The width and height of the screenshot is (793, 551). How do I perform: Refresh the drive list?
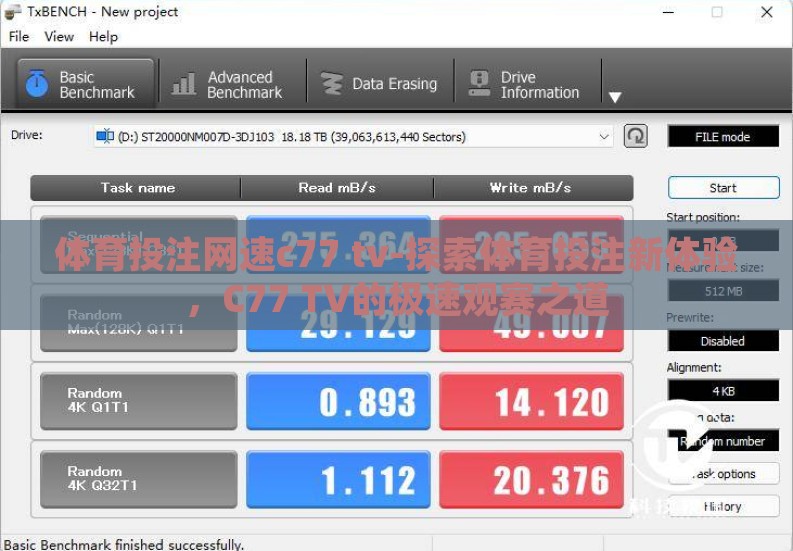635,136
